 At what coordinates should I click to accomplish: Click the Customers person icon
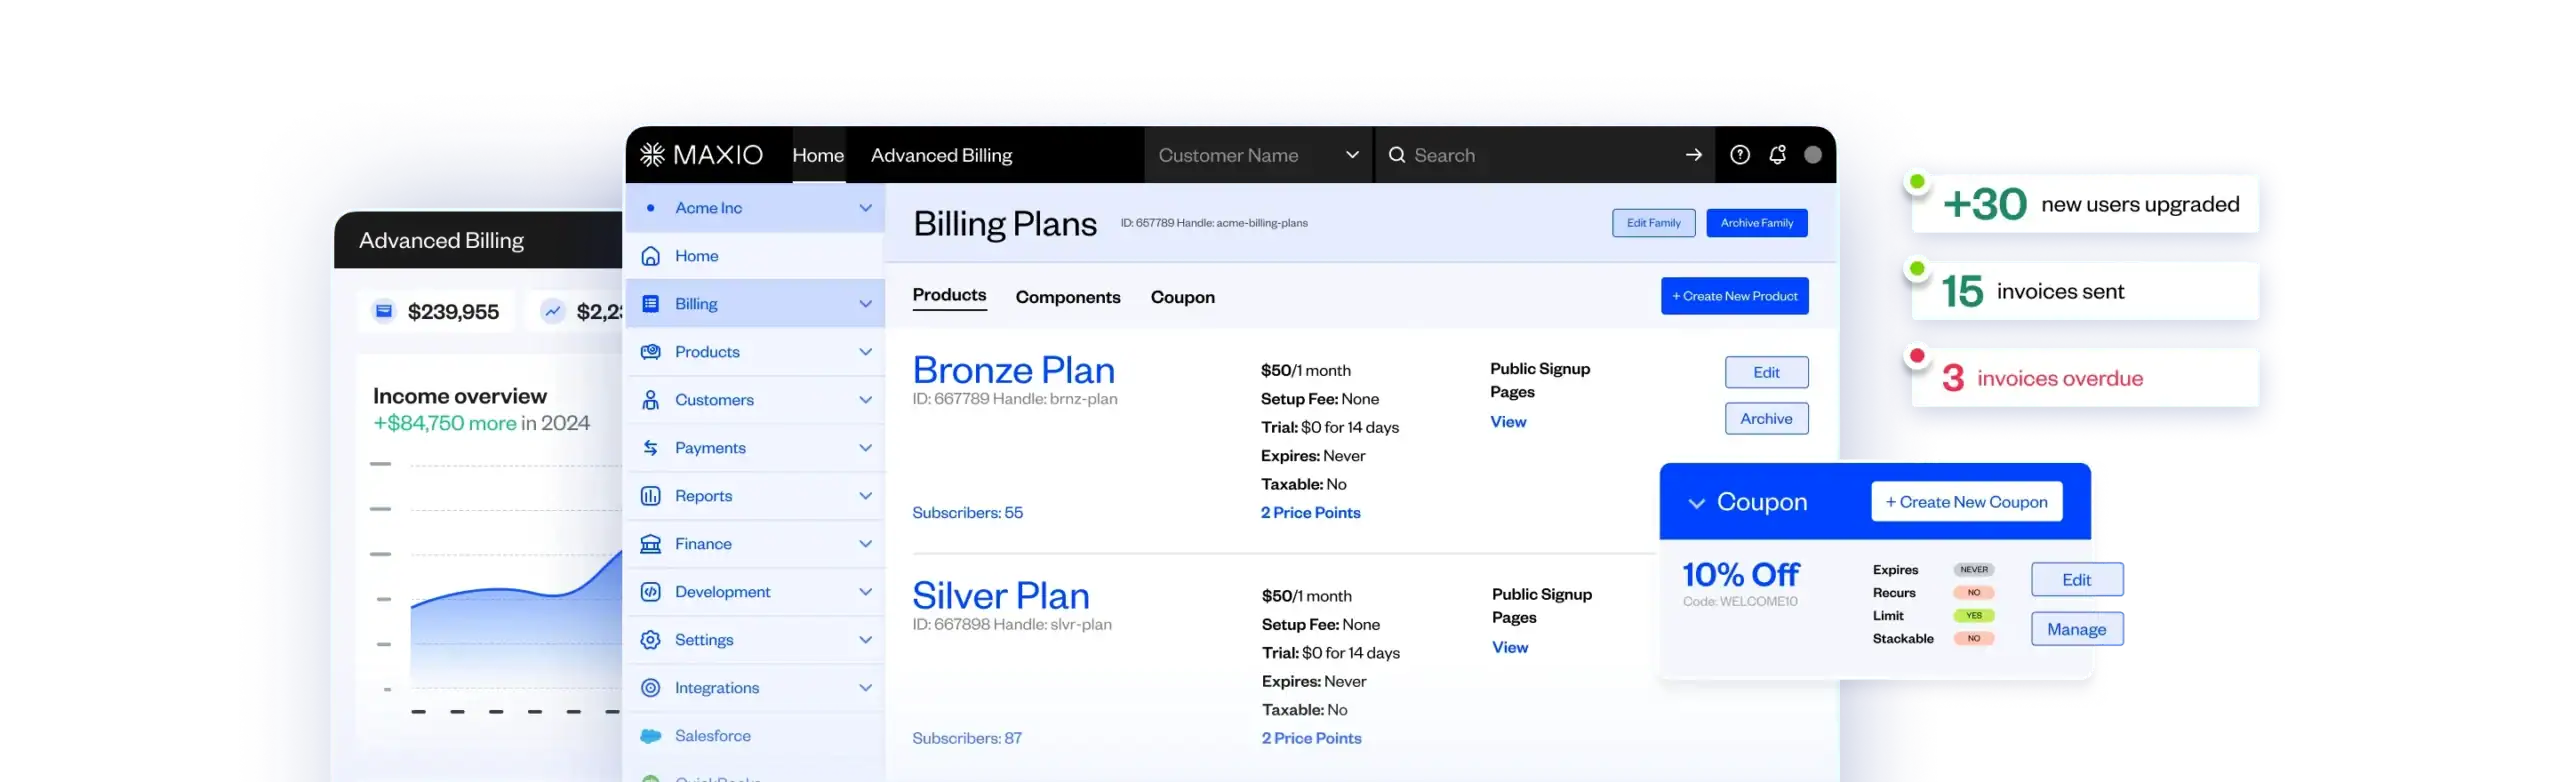651,400
